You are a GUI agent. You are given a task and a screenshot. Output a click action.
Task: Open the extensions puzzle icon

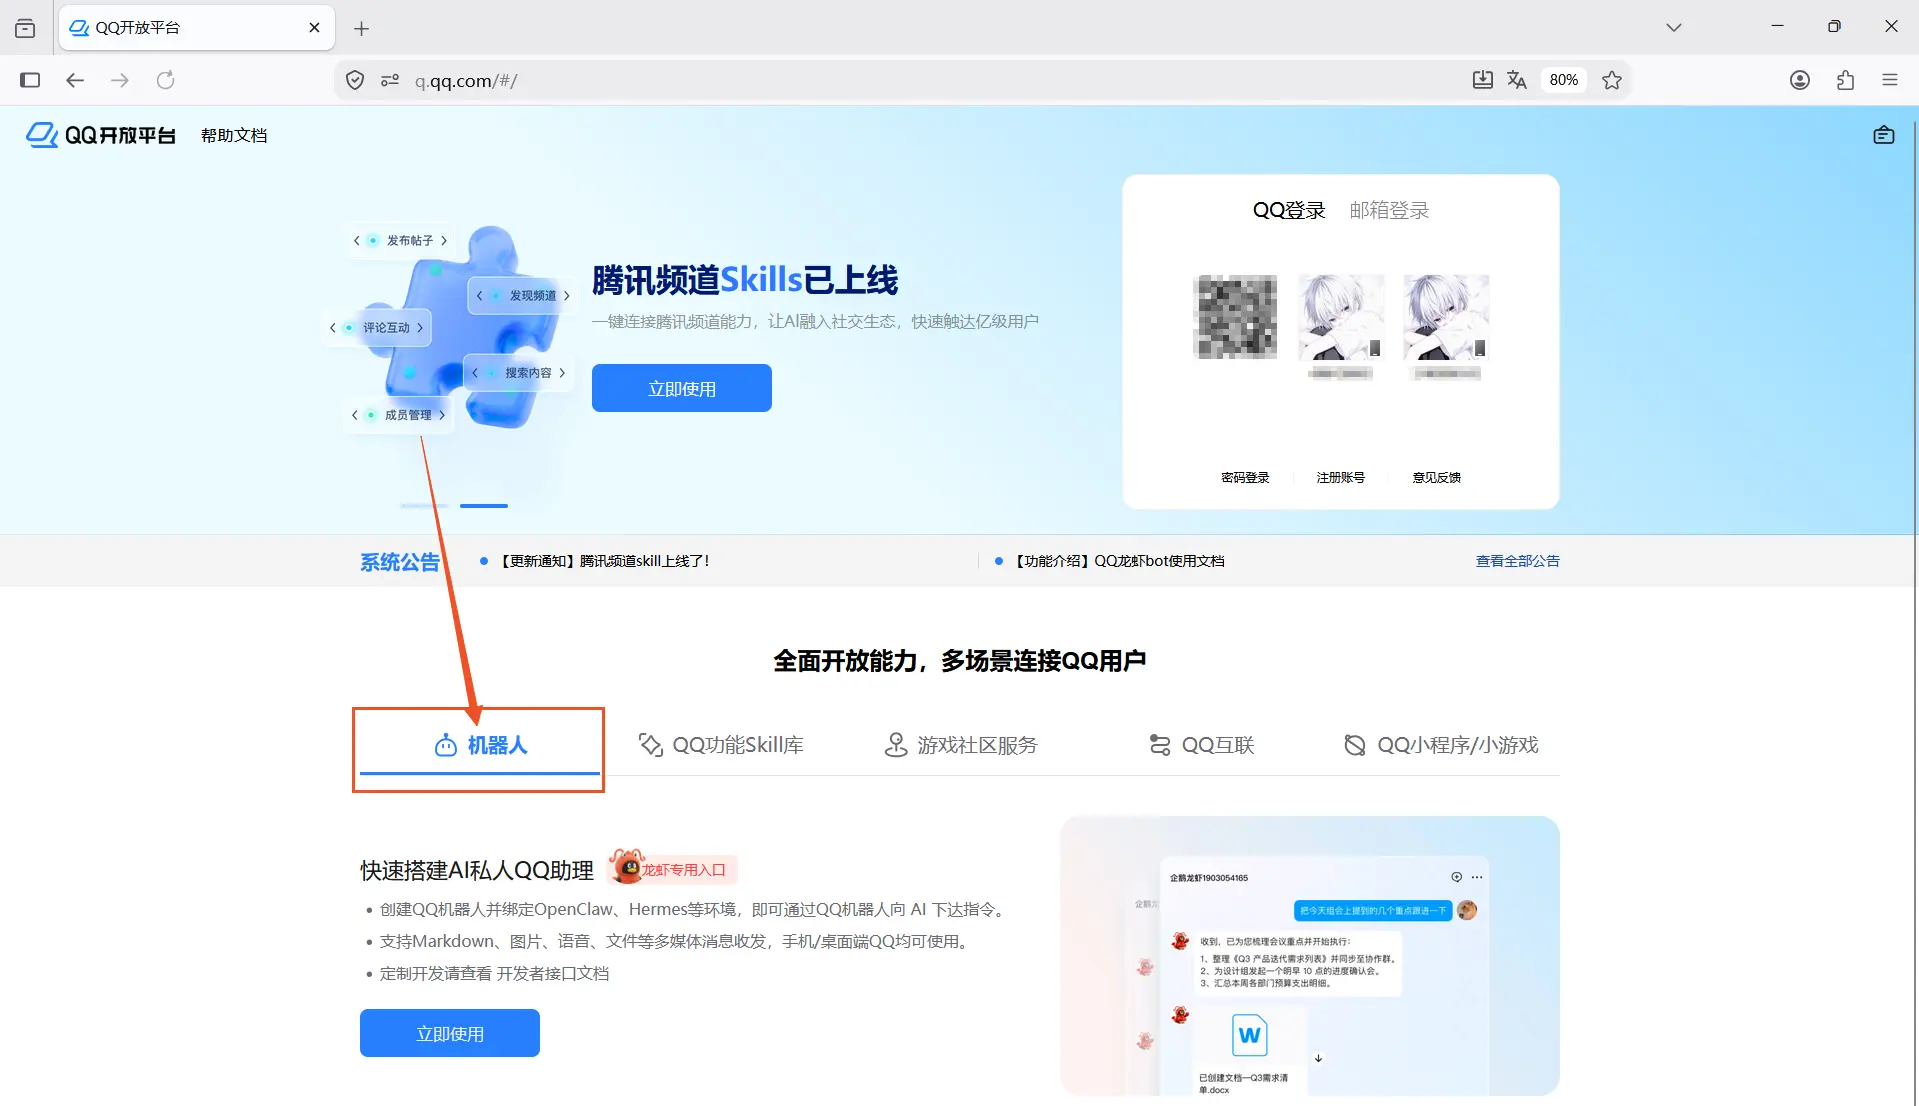point(1846,80)
